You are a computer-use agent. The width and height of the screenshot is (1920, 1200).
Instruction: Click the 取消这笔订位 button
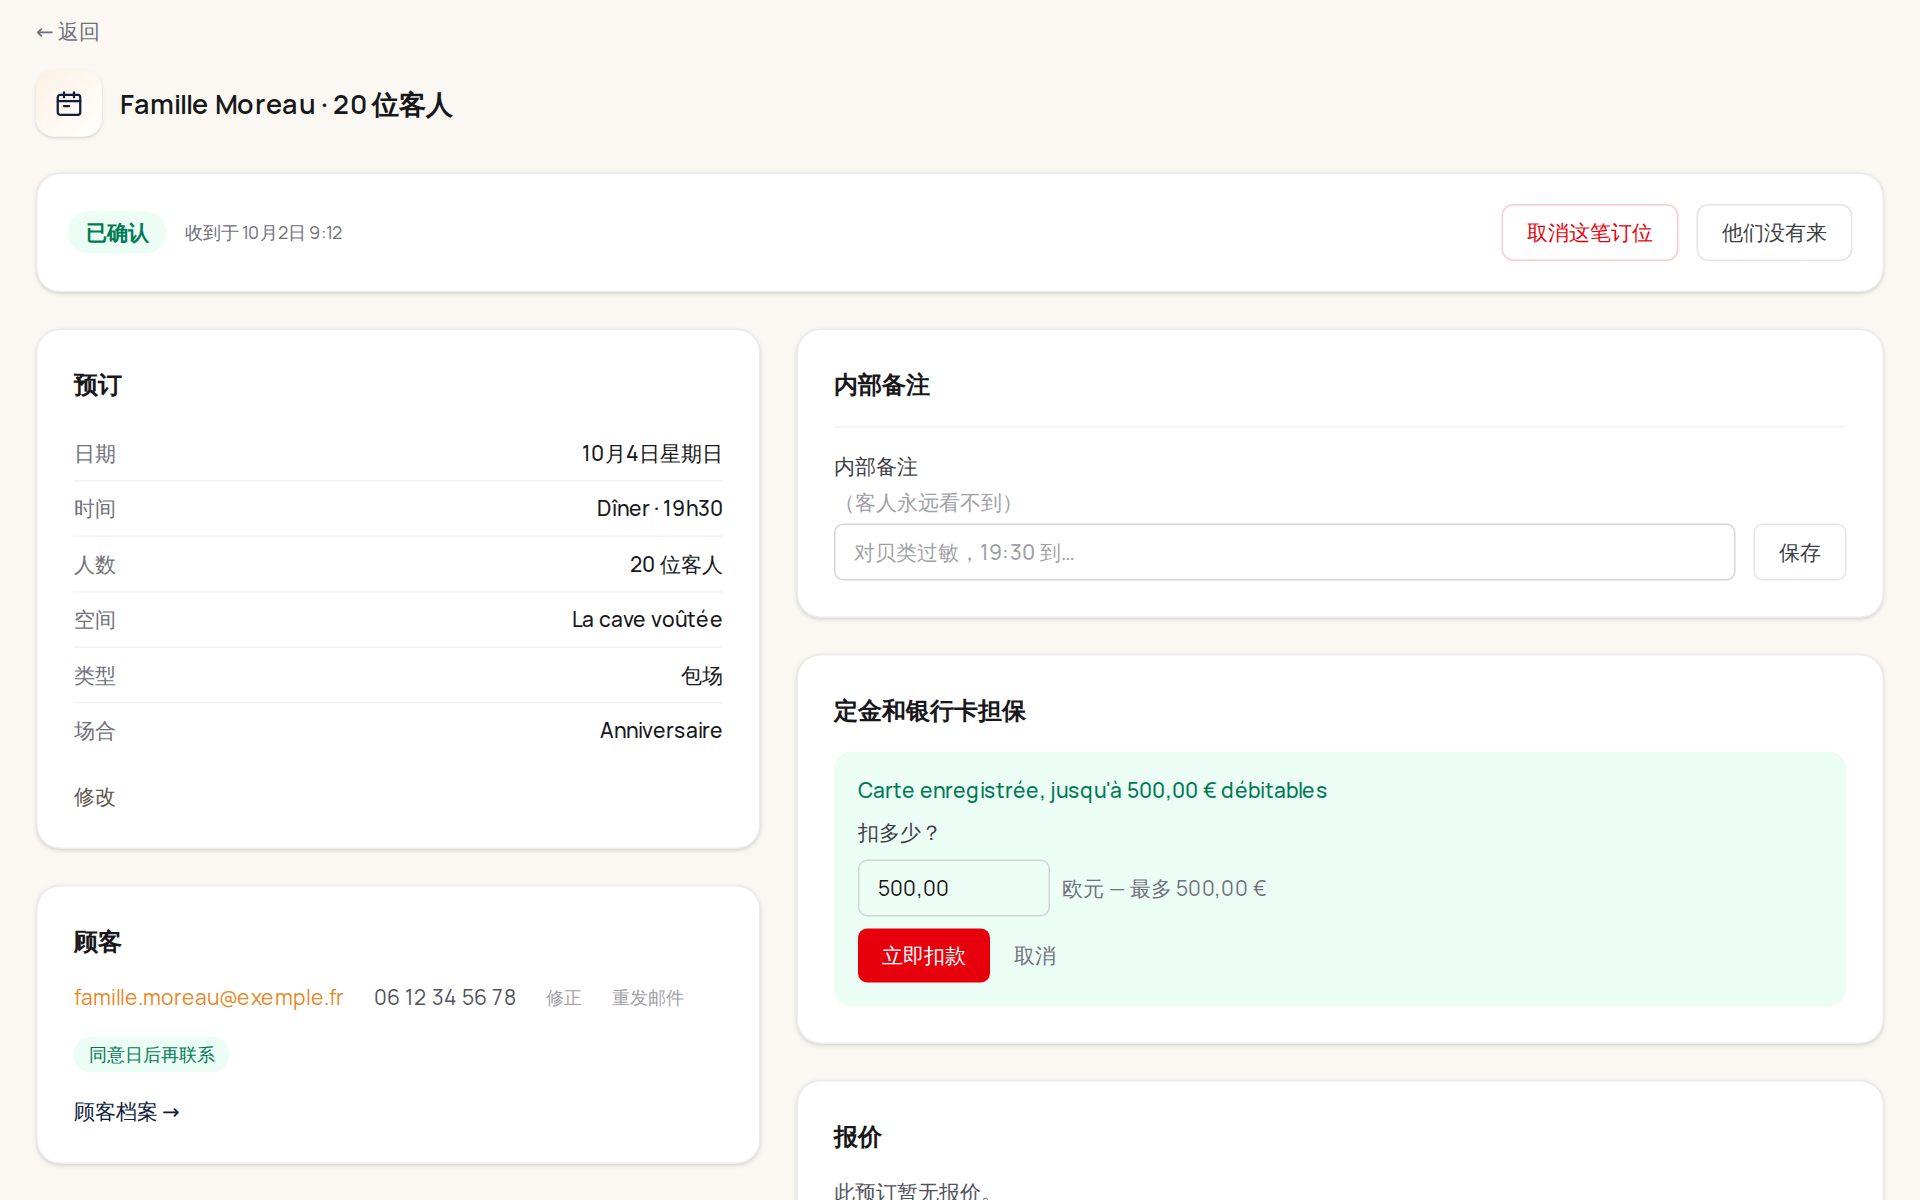pos(1589,233)
